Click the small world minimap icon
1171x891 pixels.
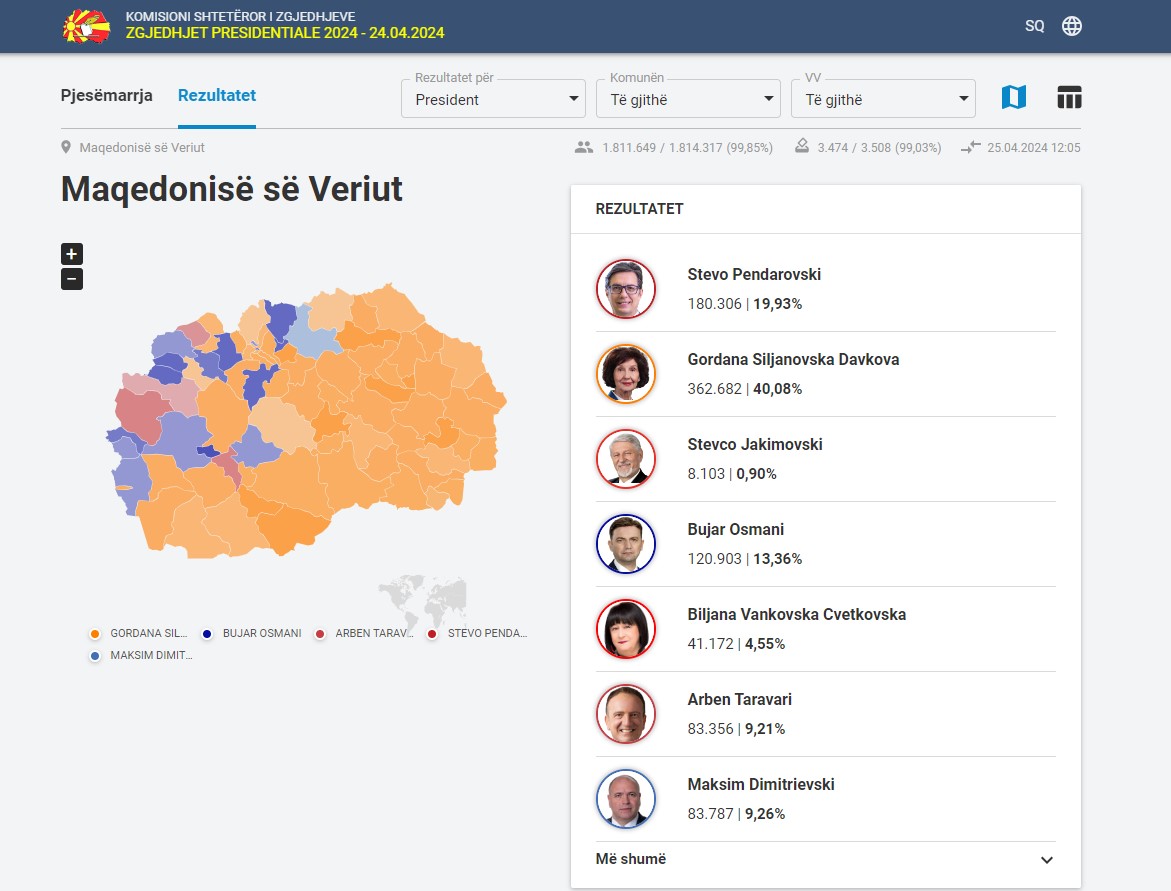(x=422, y=599)
